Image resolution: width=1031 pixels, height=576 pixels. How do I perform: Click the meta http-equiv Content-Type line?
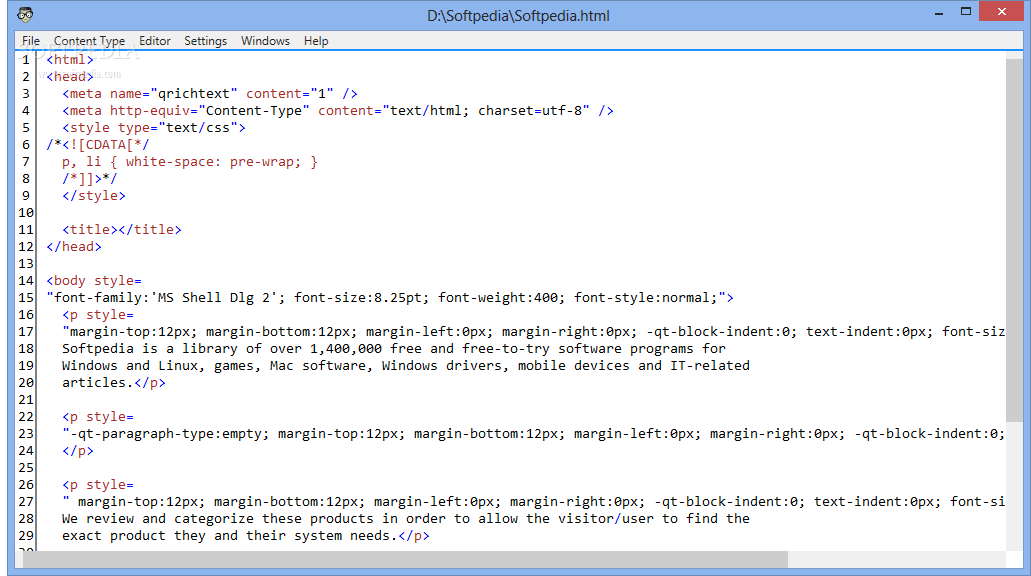pos(338,110)
